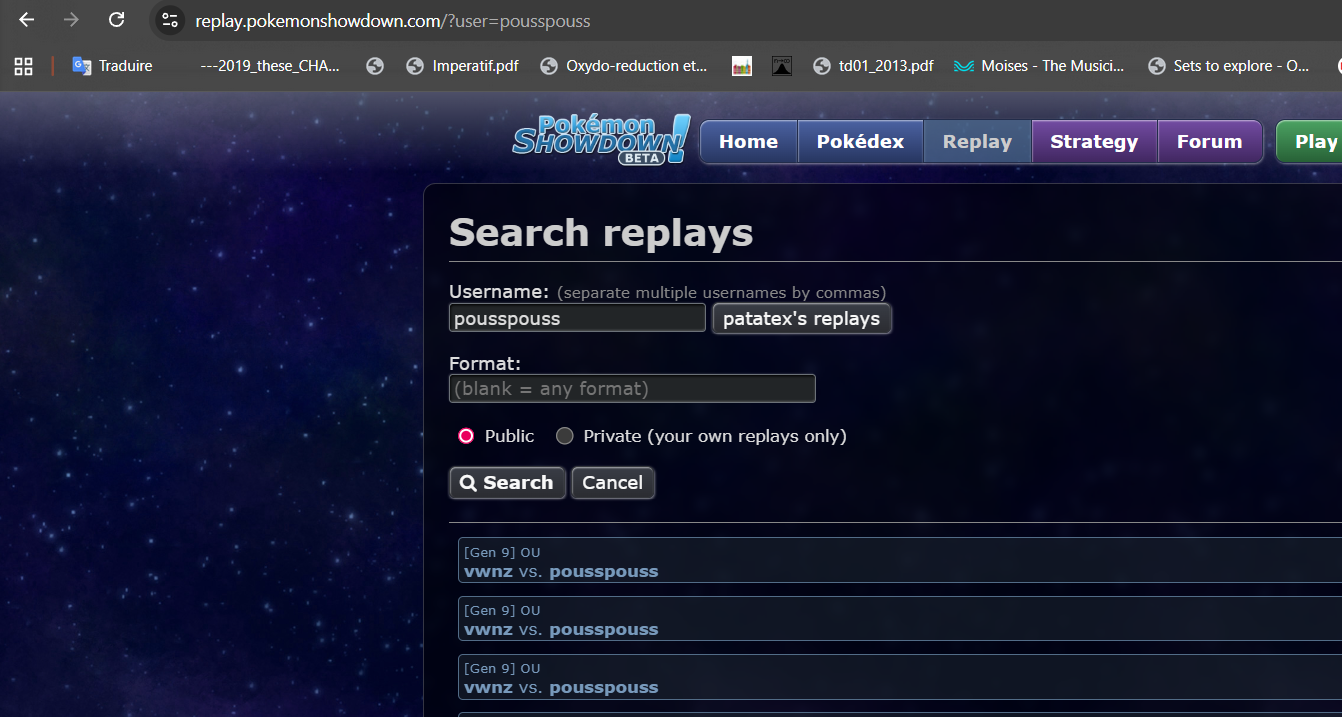The height and width of the screenshot is (717, 1342).
Task: Click the Pokémon Showdown logo
Action: pos(600,141)
